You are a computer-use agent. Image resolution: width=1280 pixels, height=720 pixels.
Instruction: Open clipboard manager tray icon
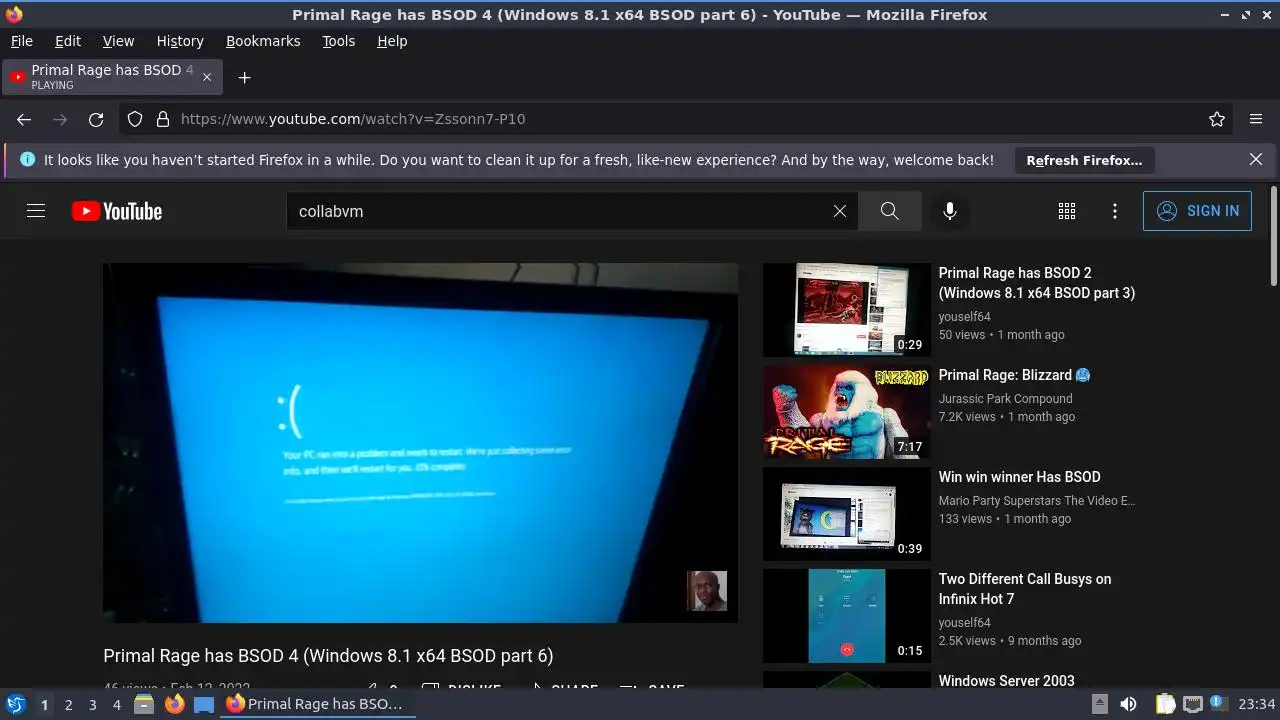click(1165, 704)
